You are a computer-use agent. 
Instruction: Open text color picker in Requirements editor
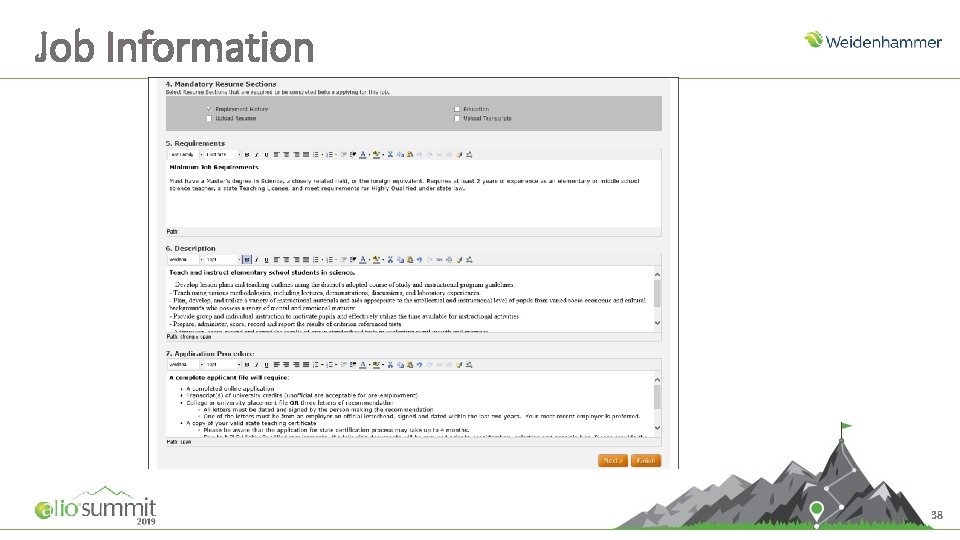point(364,155)
